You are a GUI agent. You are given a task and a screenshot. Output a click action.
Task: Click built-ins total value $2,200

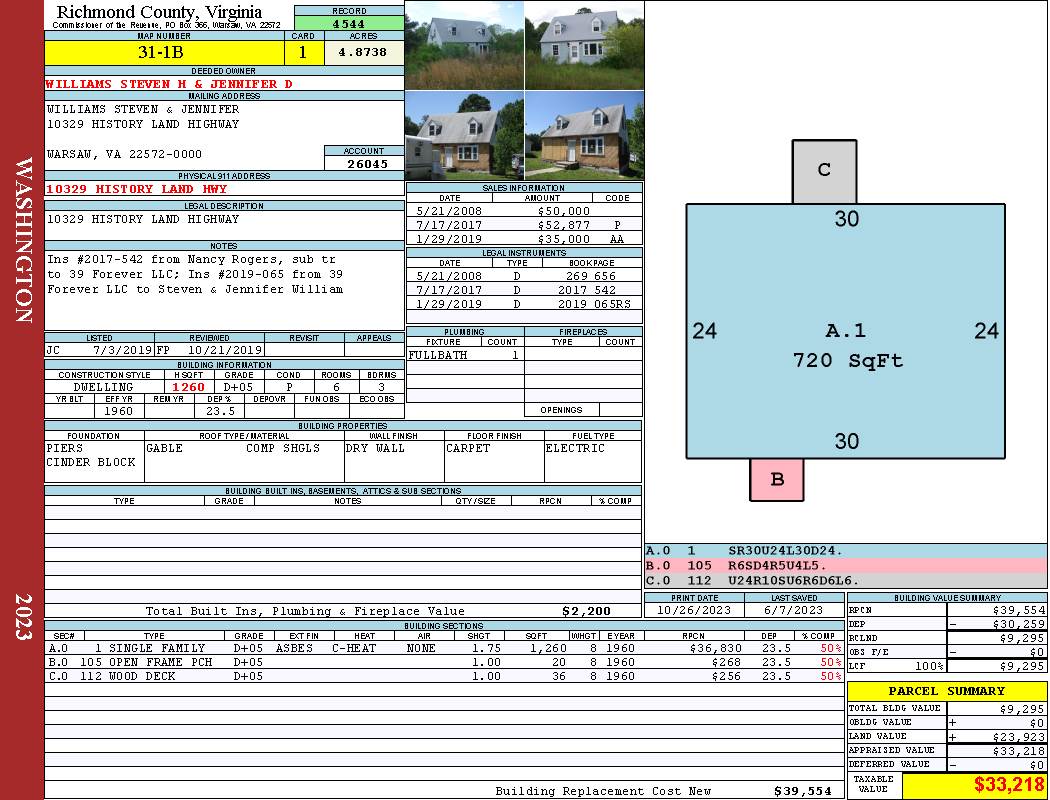[x=587, y=611]
